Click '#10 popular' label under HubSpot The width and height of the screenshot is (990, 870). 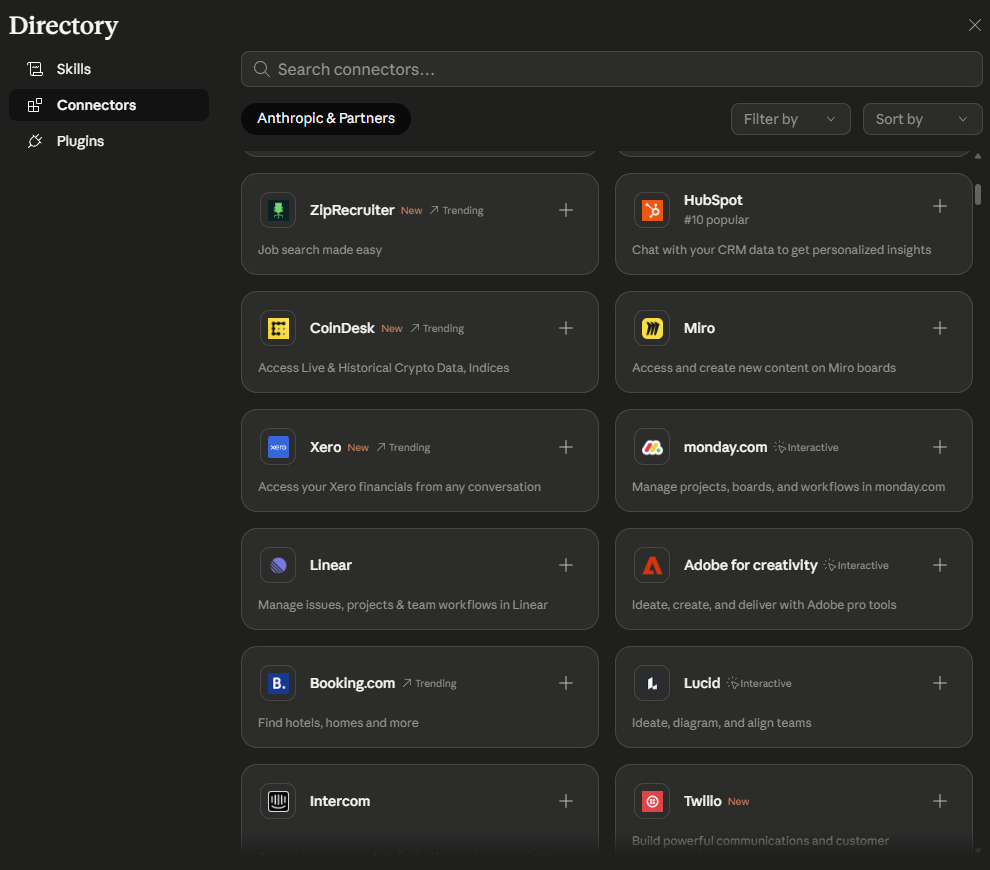(716, 220)
